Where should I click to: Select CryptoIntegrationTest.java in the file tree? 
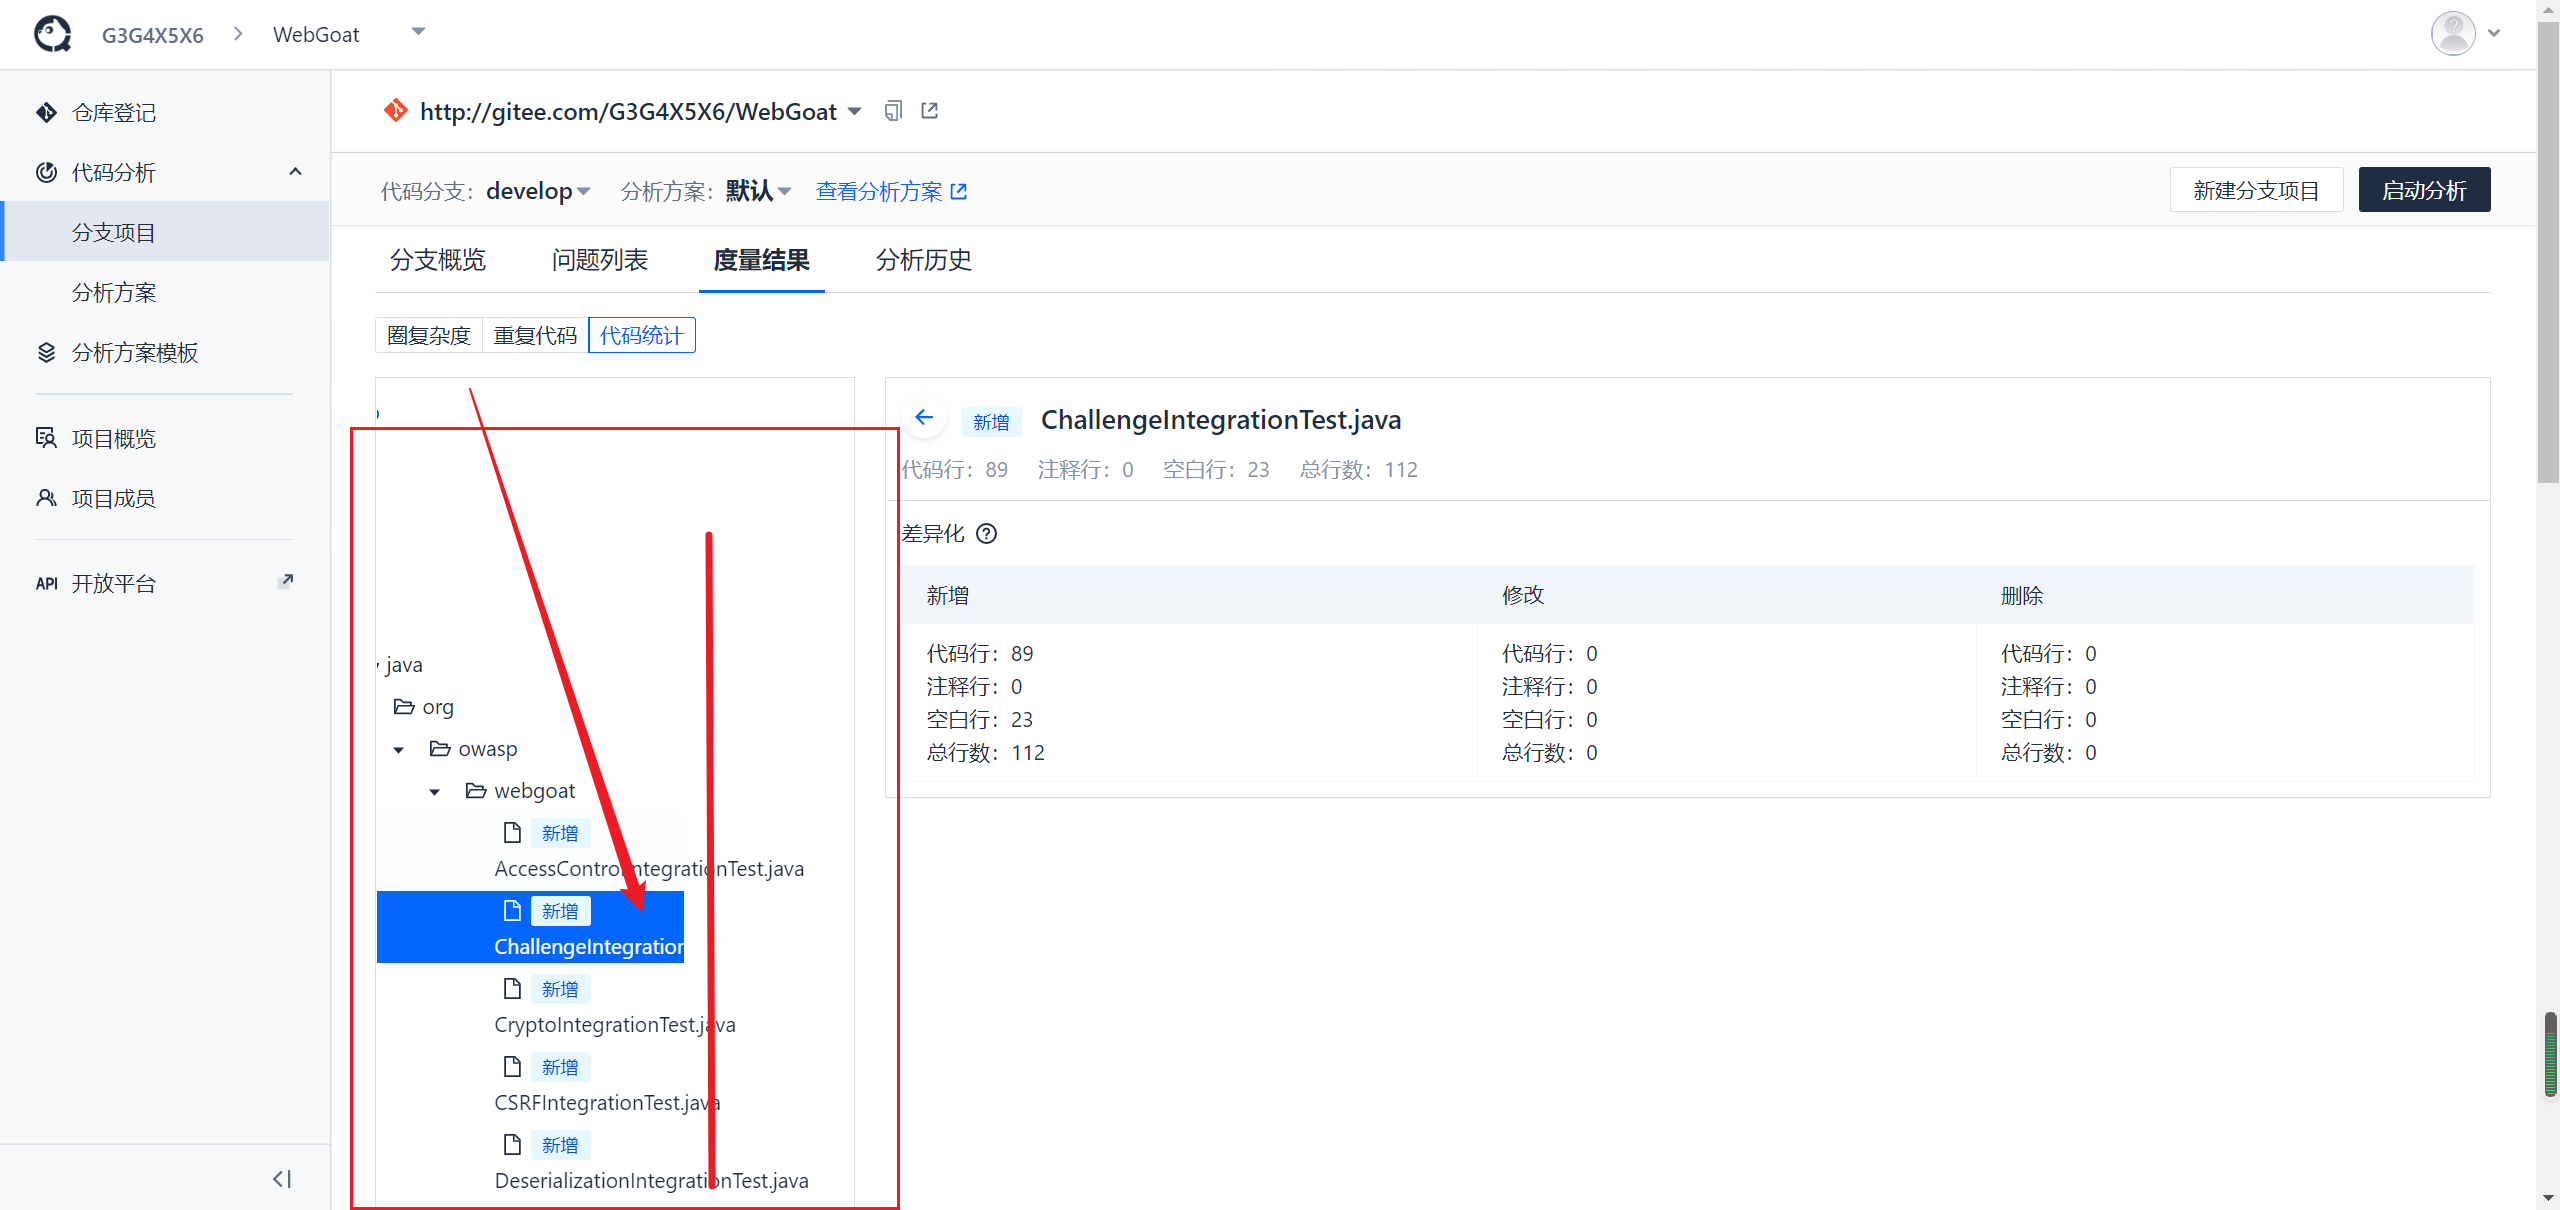coord(614,1024)
